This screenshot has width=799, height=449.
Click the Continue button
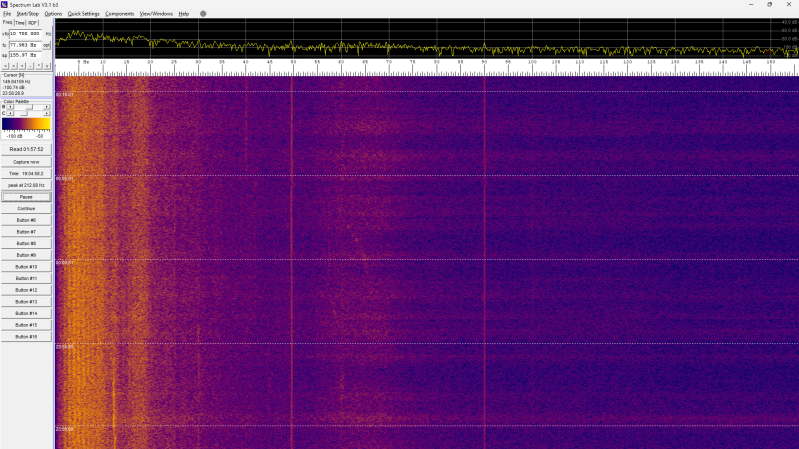click(26, 208)
